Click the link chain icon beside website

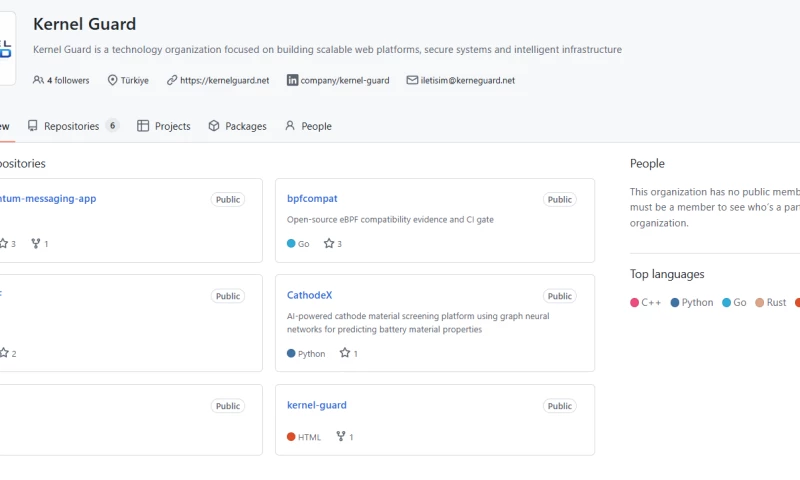(x=172, y=80)
